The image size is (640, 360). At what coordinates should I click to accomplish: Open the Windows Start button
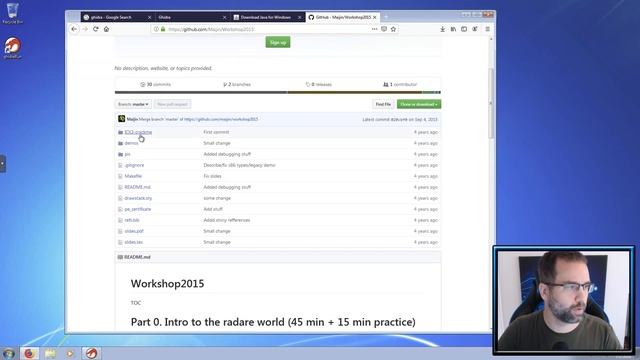pyautogui.click(x=9, y=353)
